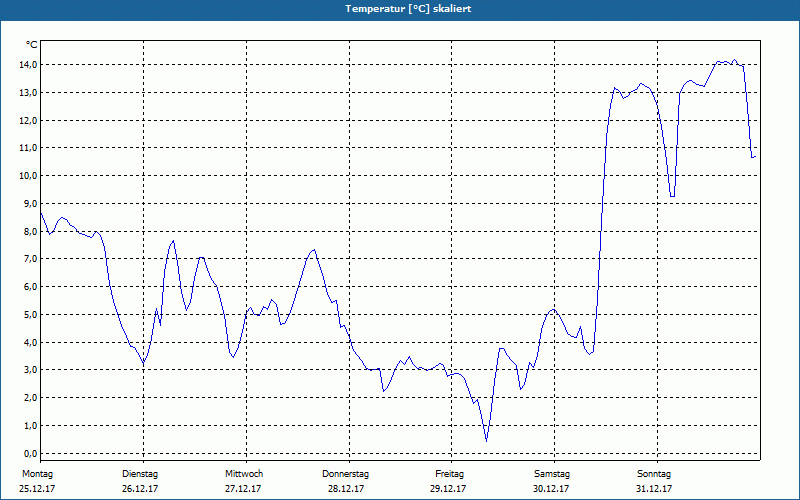Select the 'Montag' day label

point(37,474)
